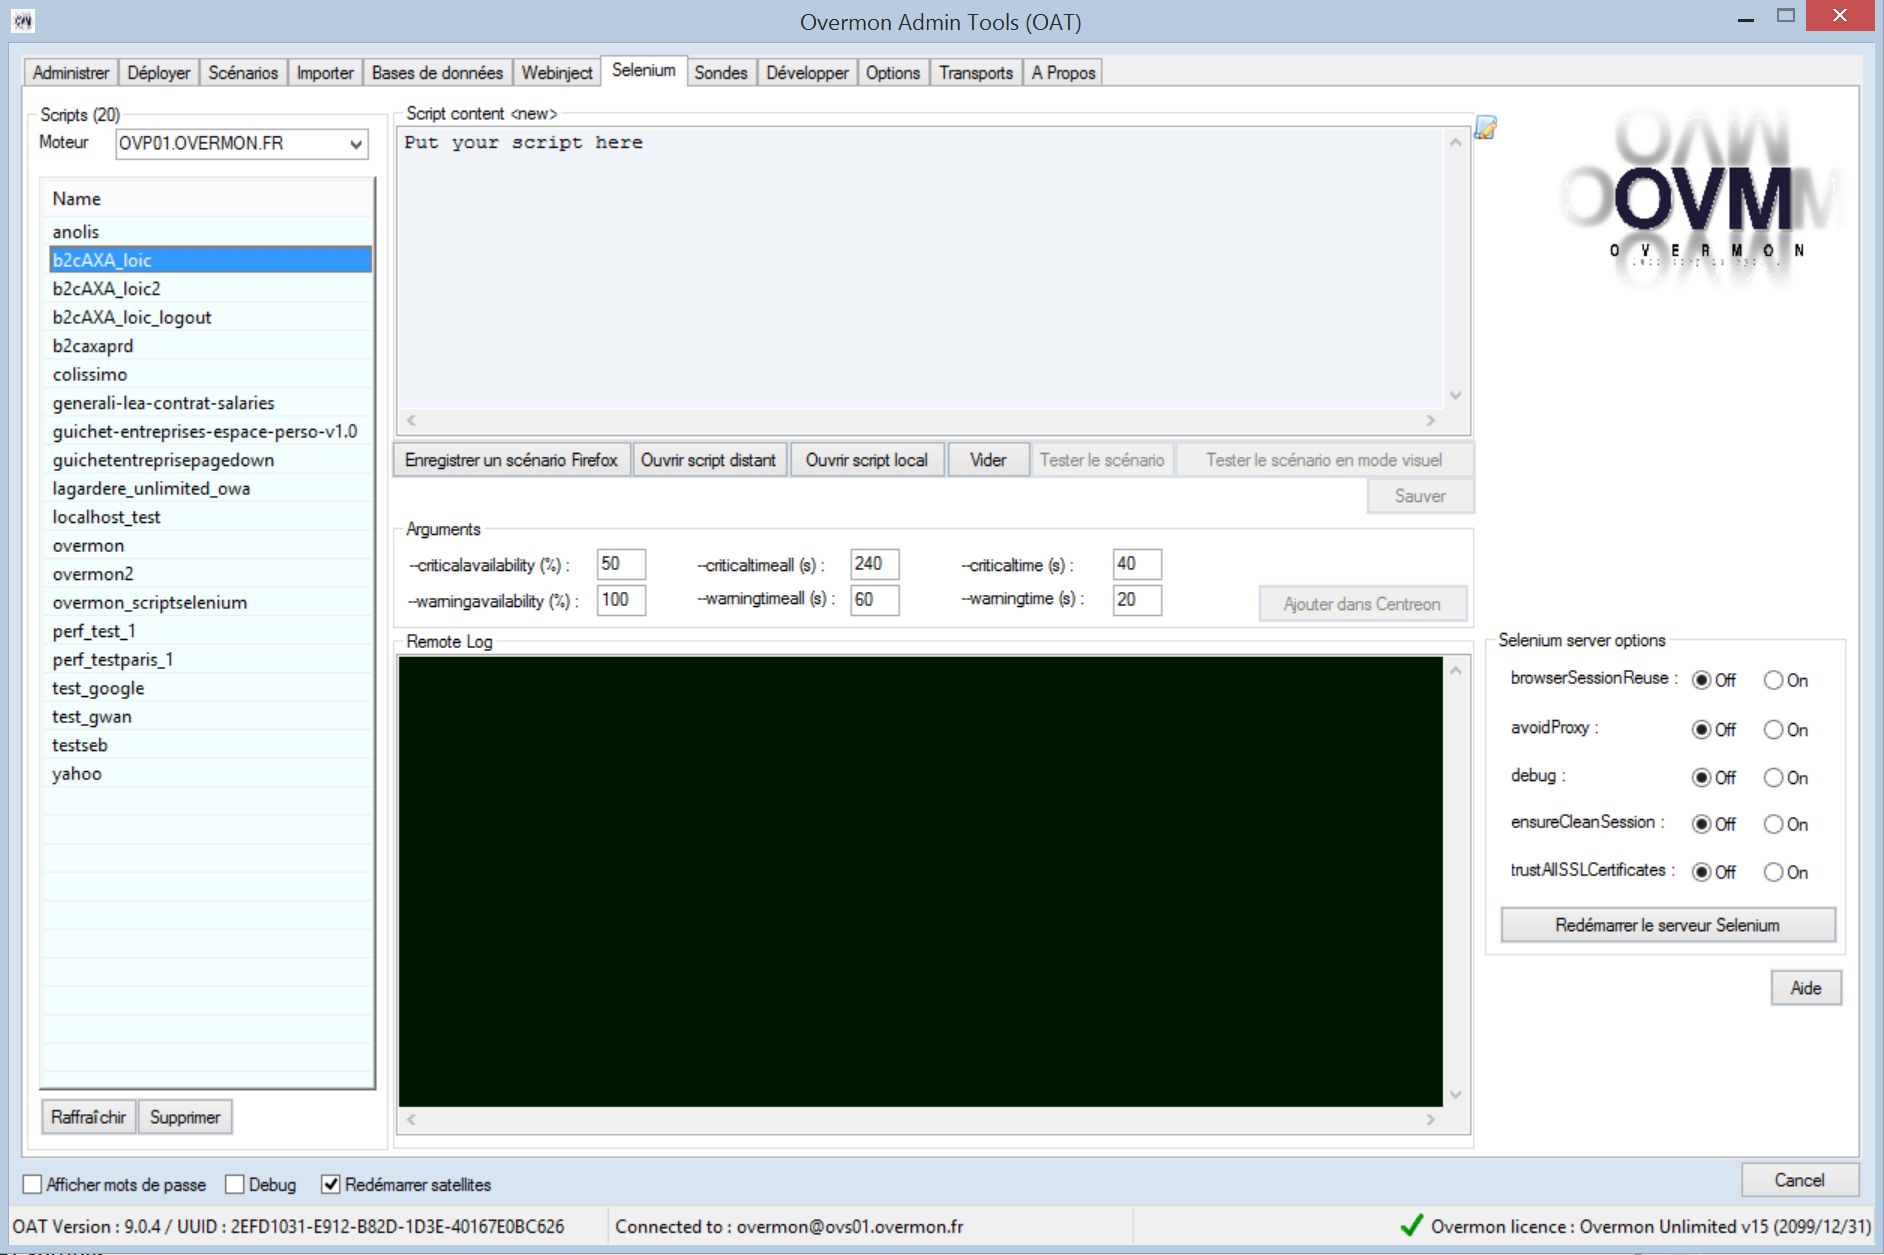Select script guichetentreprisepagedown
Viewport: 1884px width, 1255px height.
tap(210, 460)
